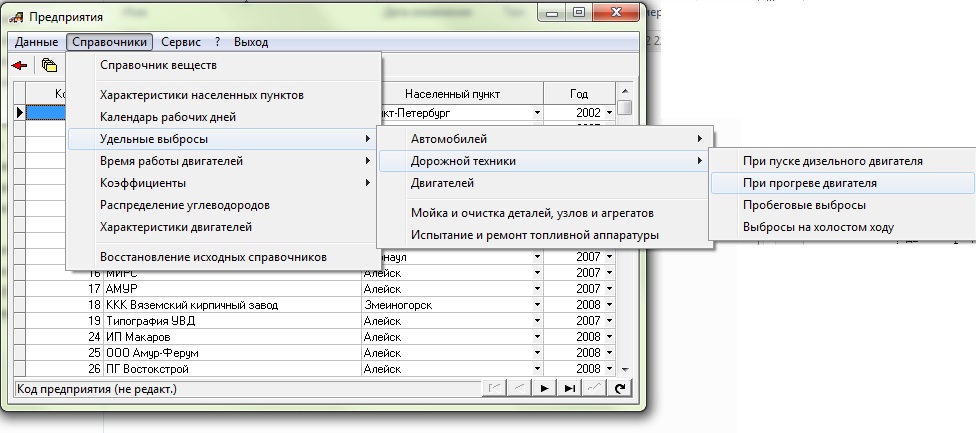Open city dropdown for Типография УВД row
Screen dimensions: 976x433
click(537, 321)
